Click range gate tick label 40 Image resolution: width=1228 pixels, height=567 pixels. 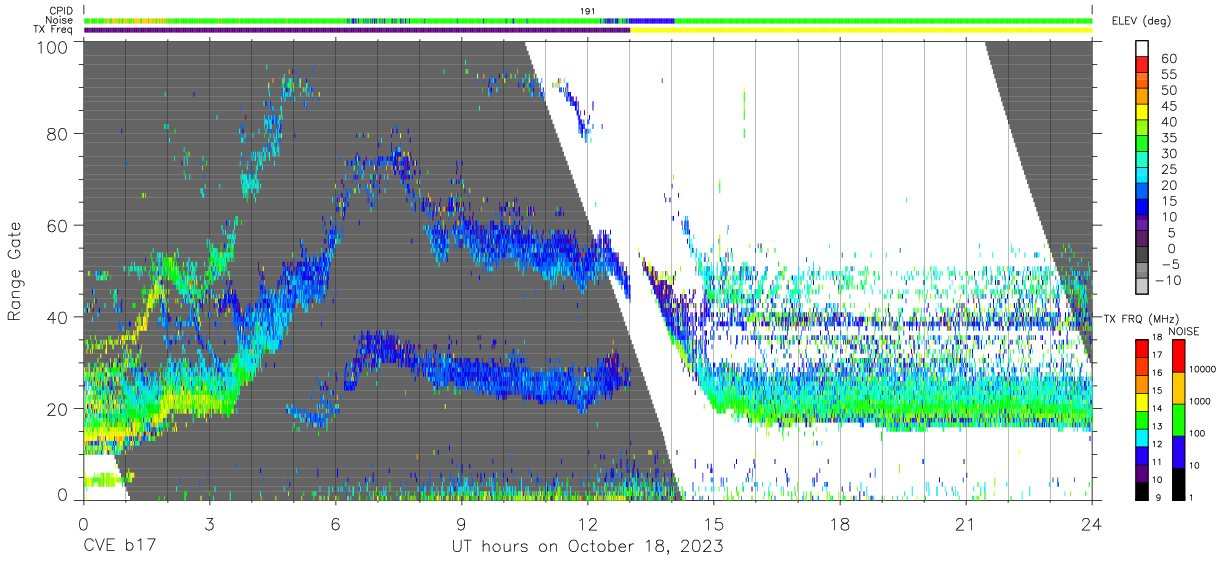click(60, 317)
